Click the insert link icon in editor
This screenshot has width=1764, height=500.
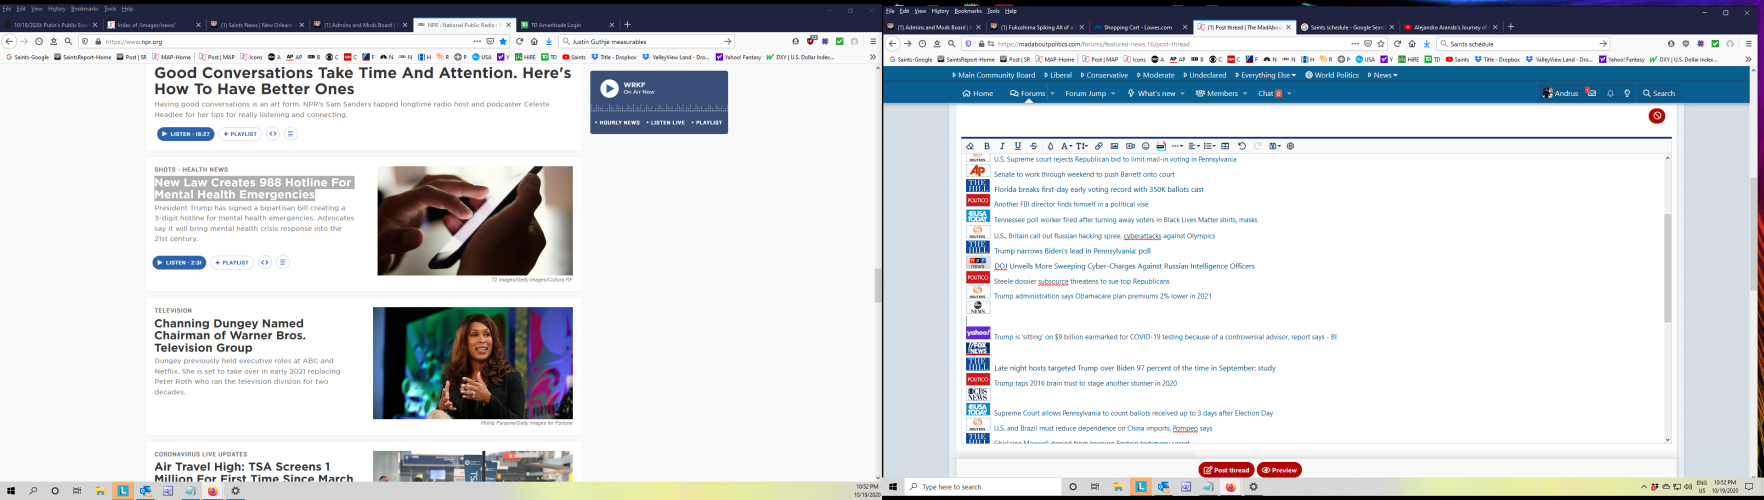pos(1099,146)
